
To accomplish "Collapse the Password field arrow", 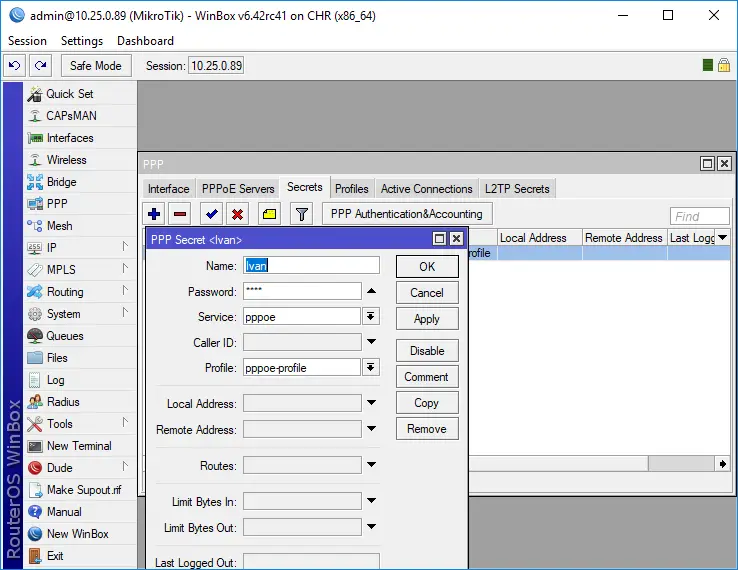I will click(x=371, y=291).
